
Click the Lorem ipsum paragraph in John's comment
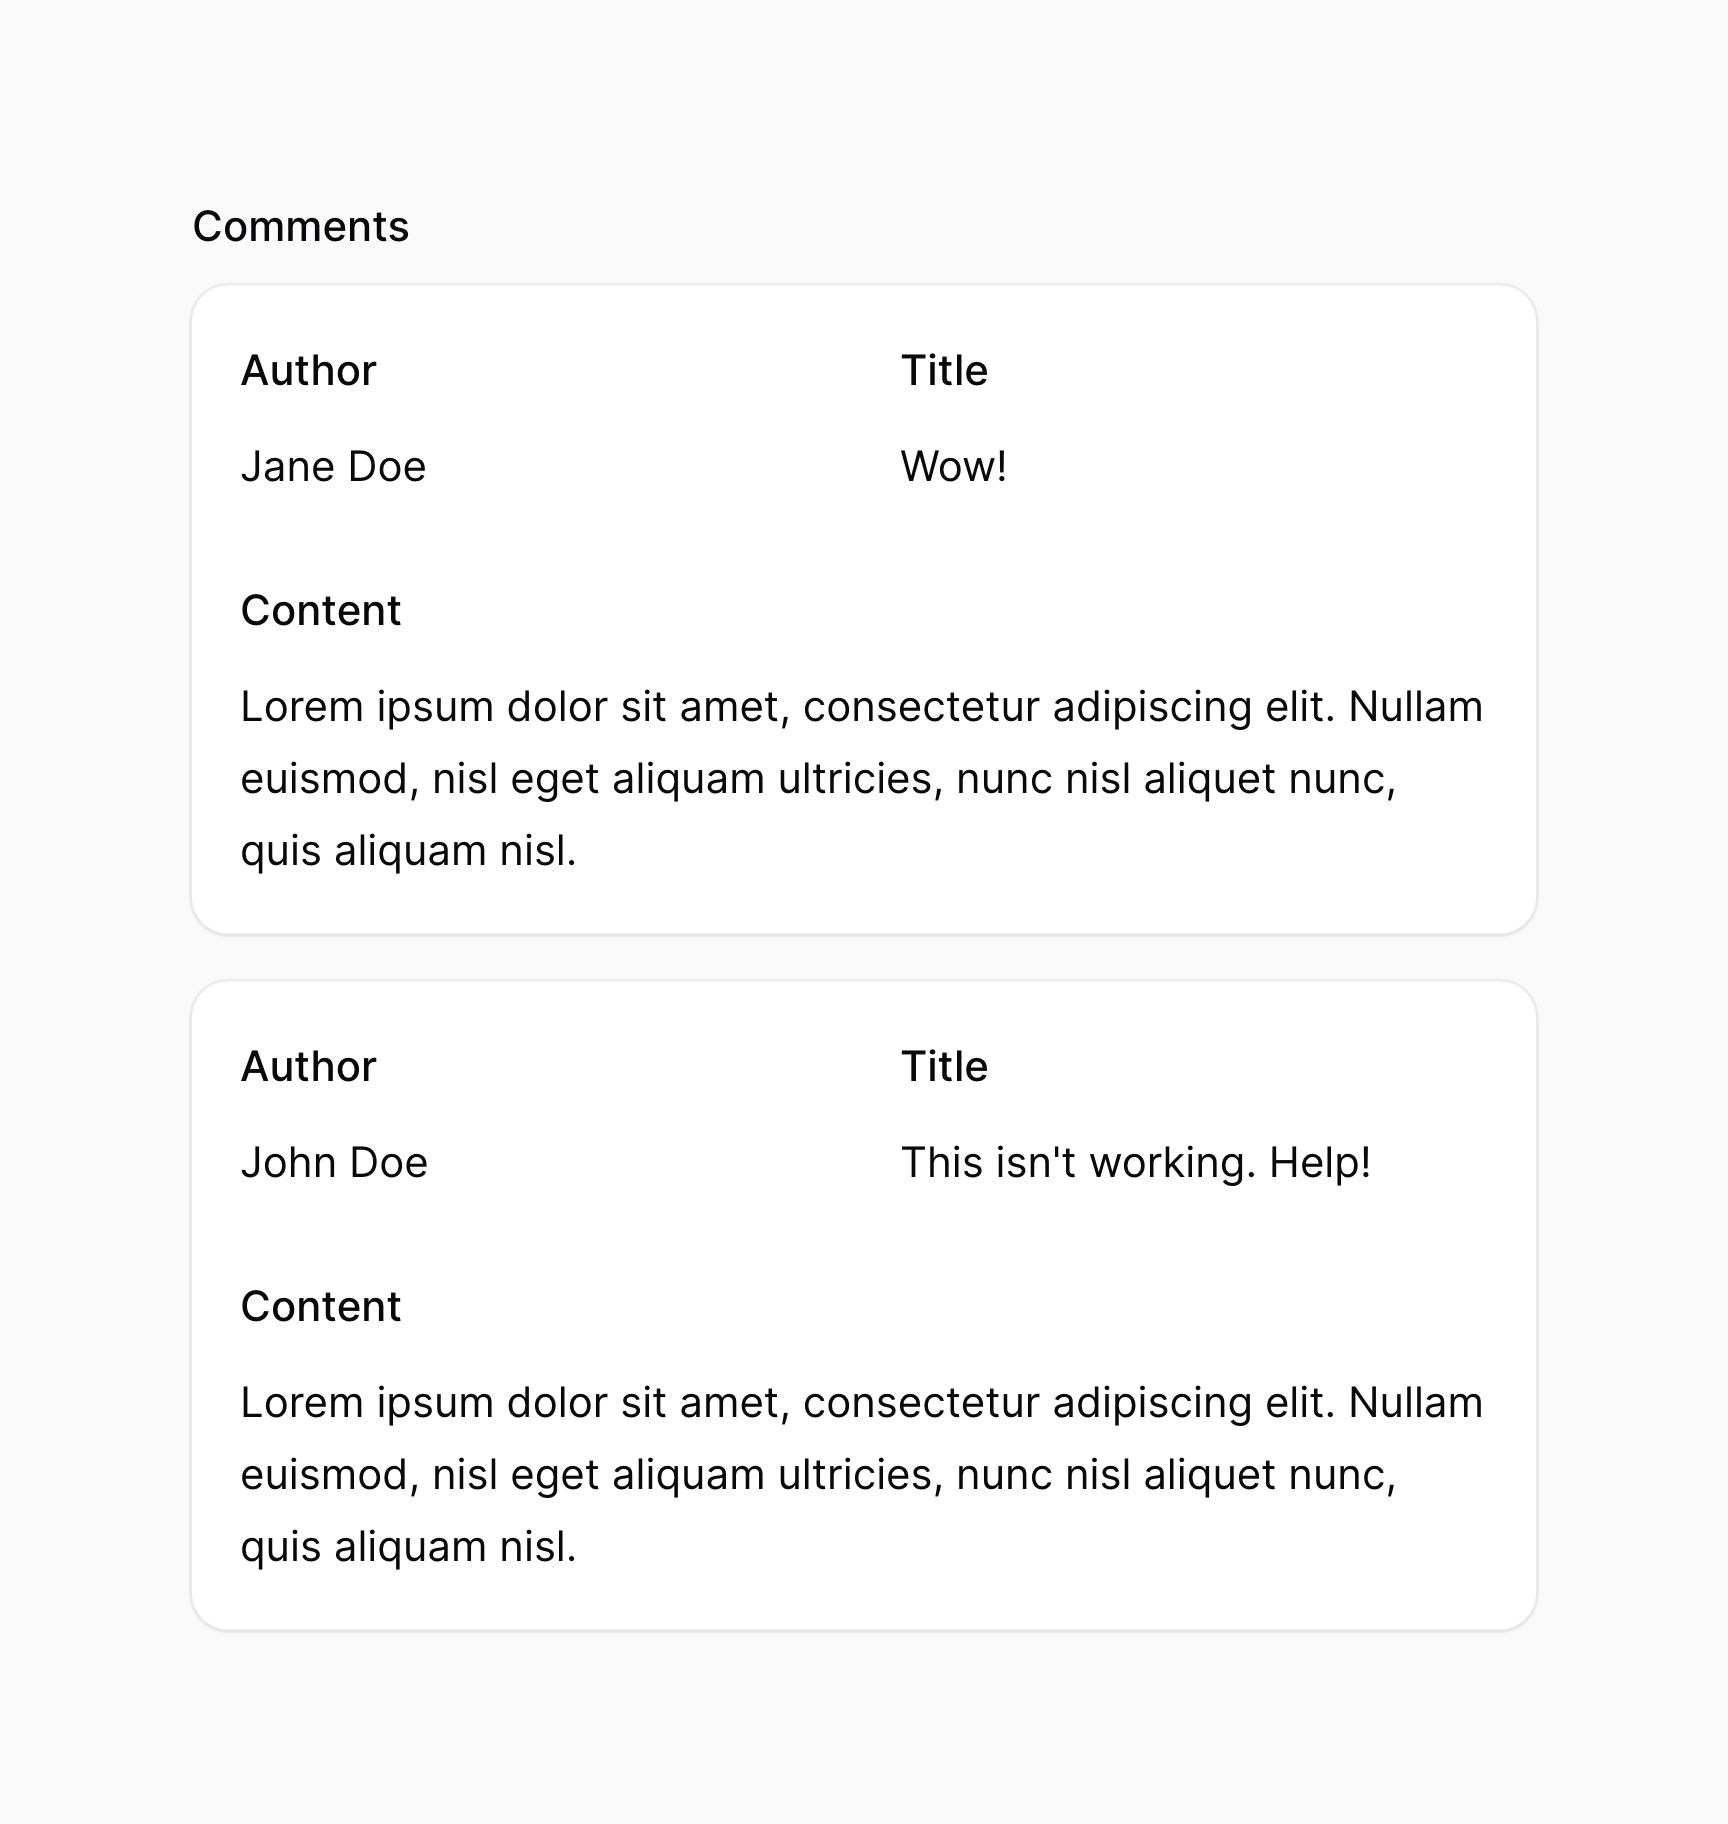(862, 1475)
